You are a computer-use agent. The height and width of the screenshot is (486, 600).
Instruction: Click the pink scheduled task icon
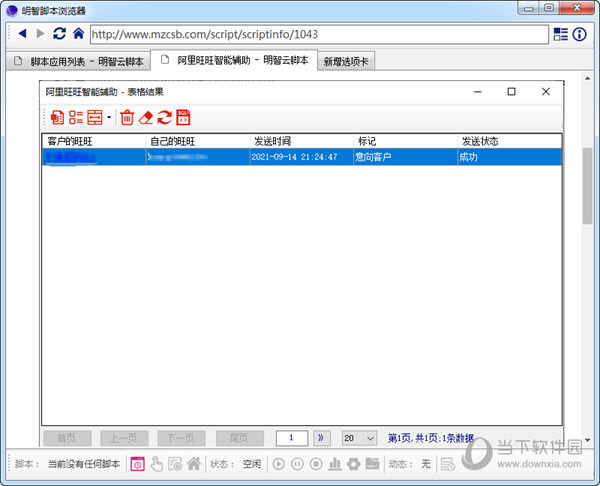pos(138,464)
